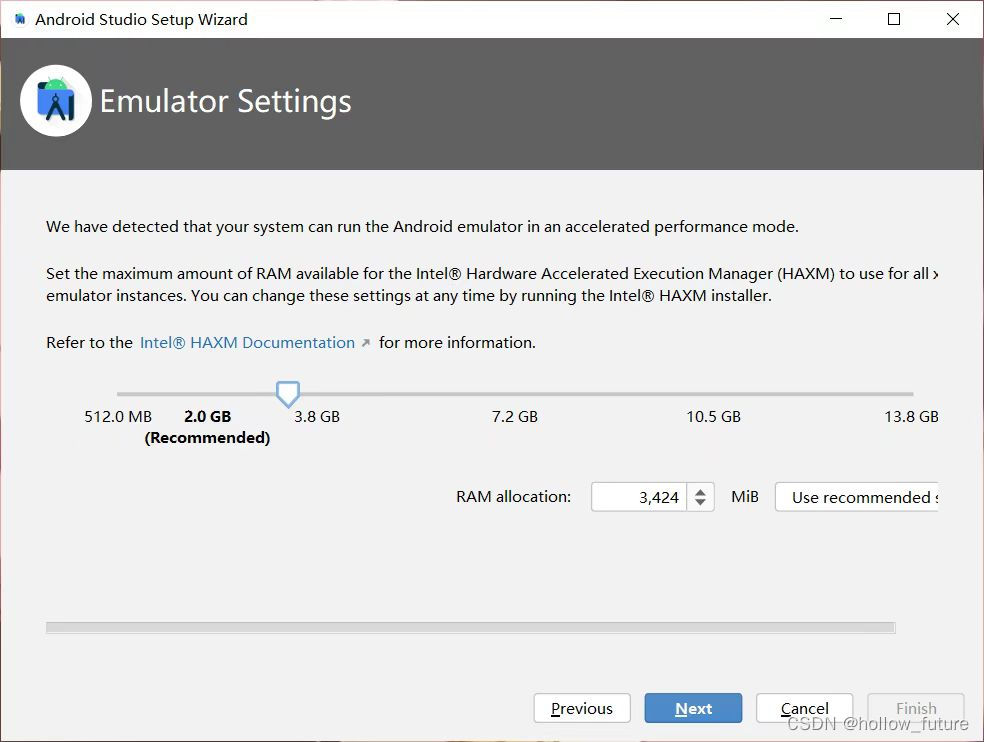Decrease RAM allocation with down arrow
The image size is (984, 742).
tap(700, 503)
